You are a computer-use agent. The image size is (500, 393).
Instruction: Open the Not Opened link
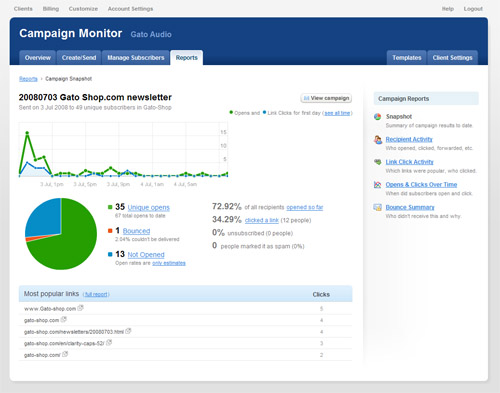(146, 255)
